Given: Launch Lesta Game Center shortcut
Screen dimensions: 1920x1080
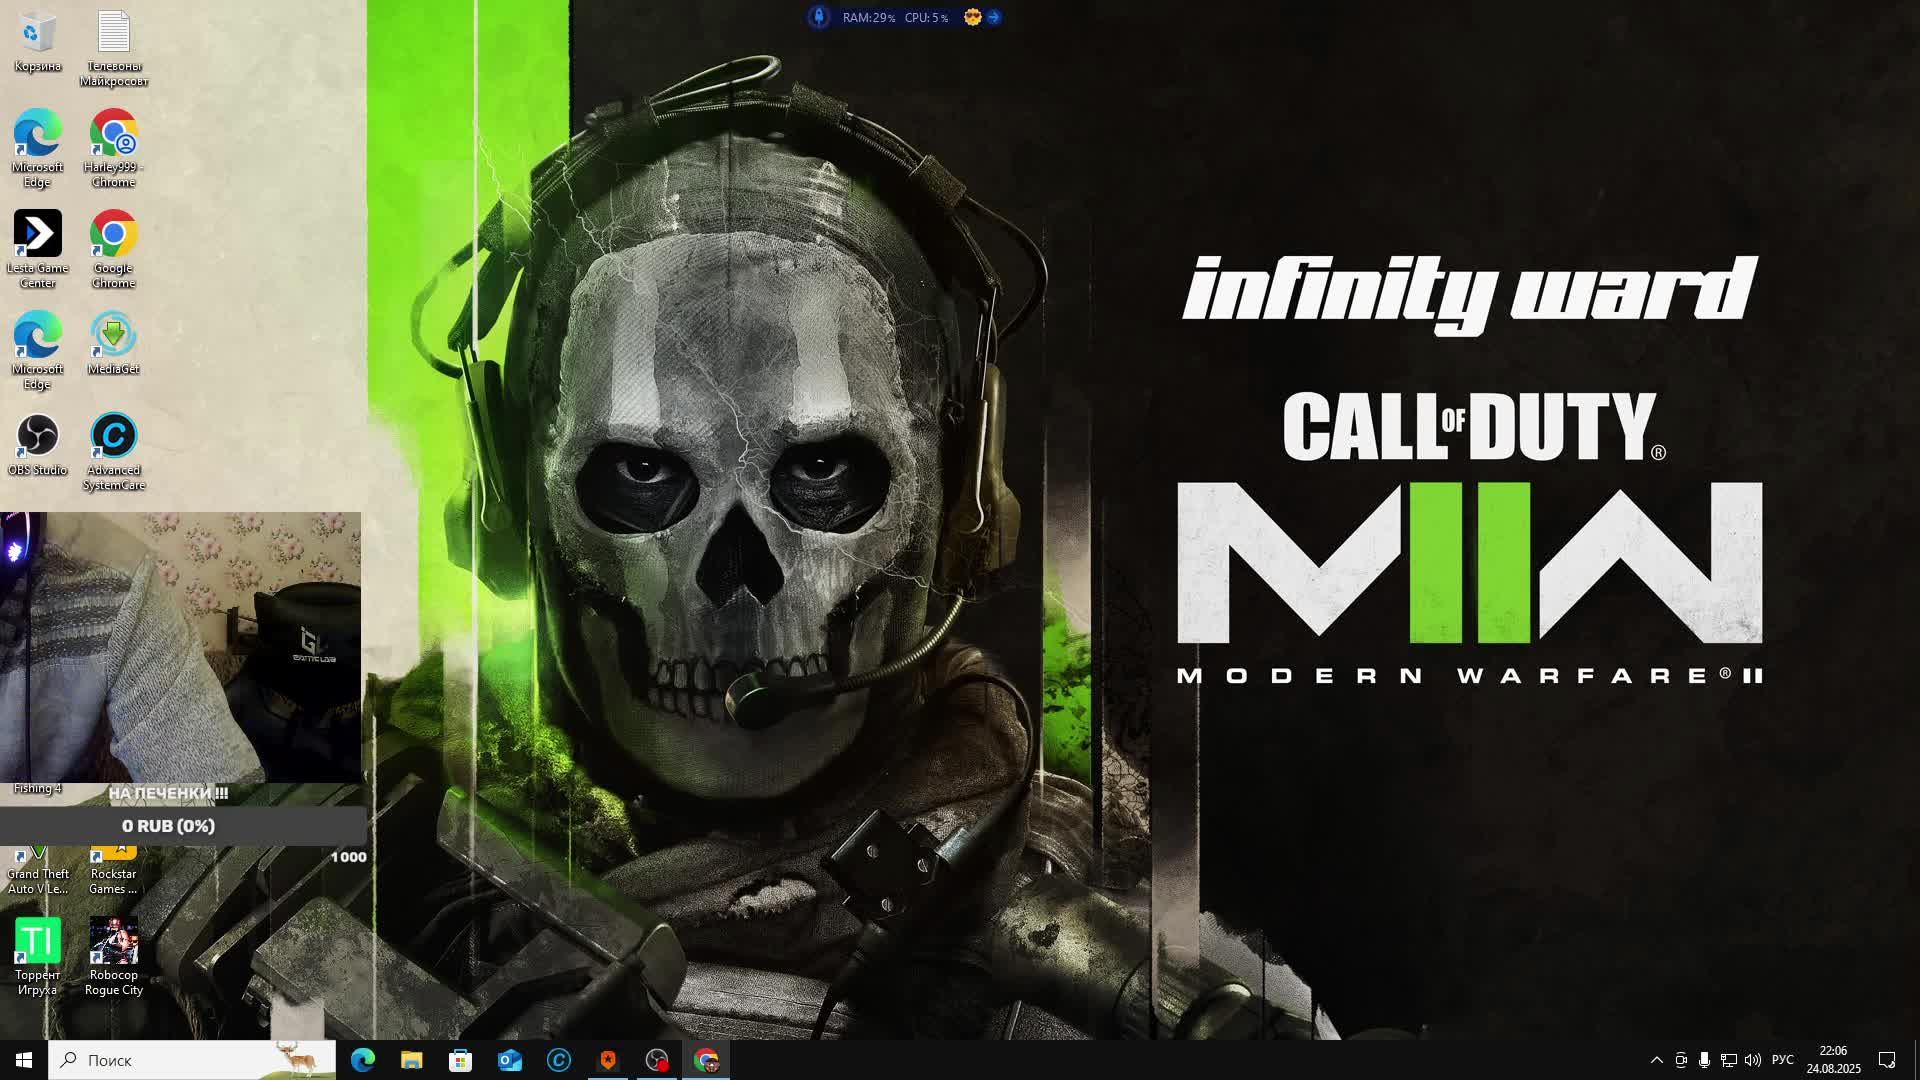Looking at the screenshot, I should tap(37, 235).
